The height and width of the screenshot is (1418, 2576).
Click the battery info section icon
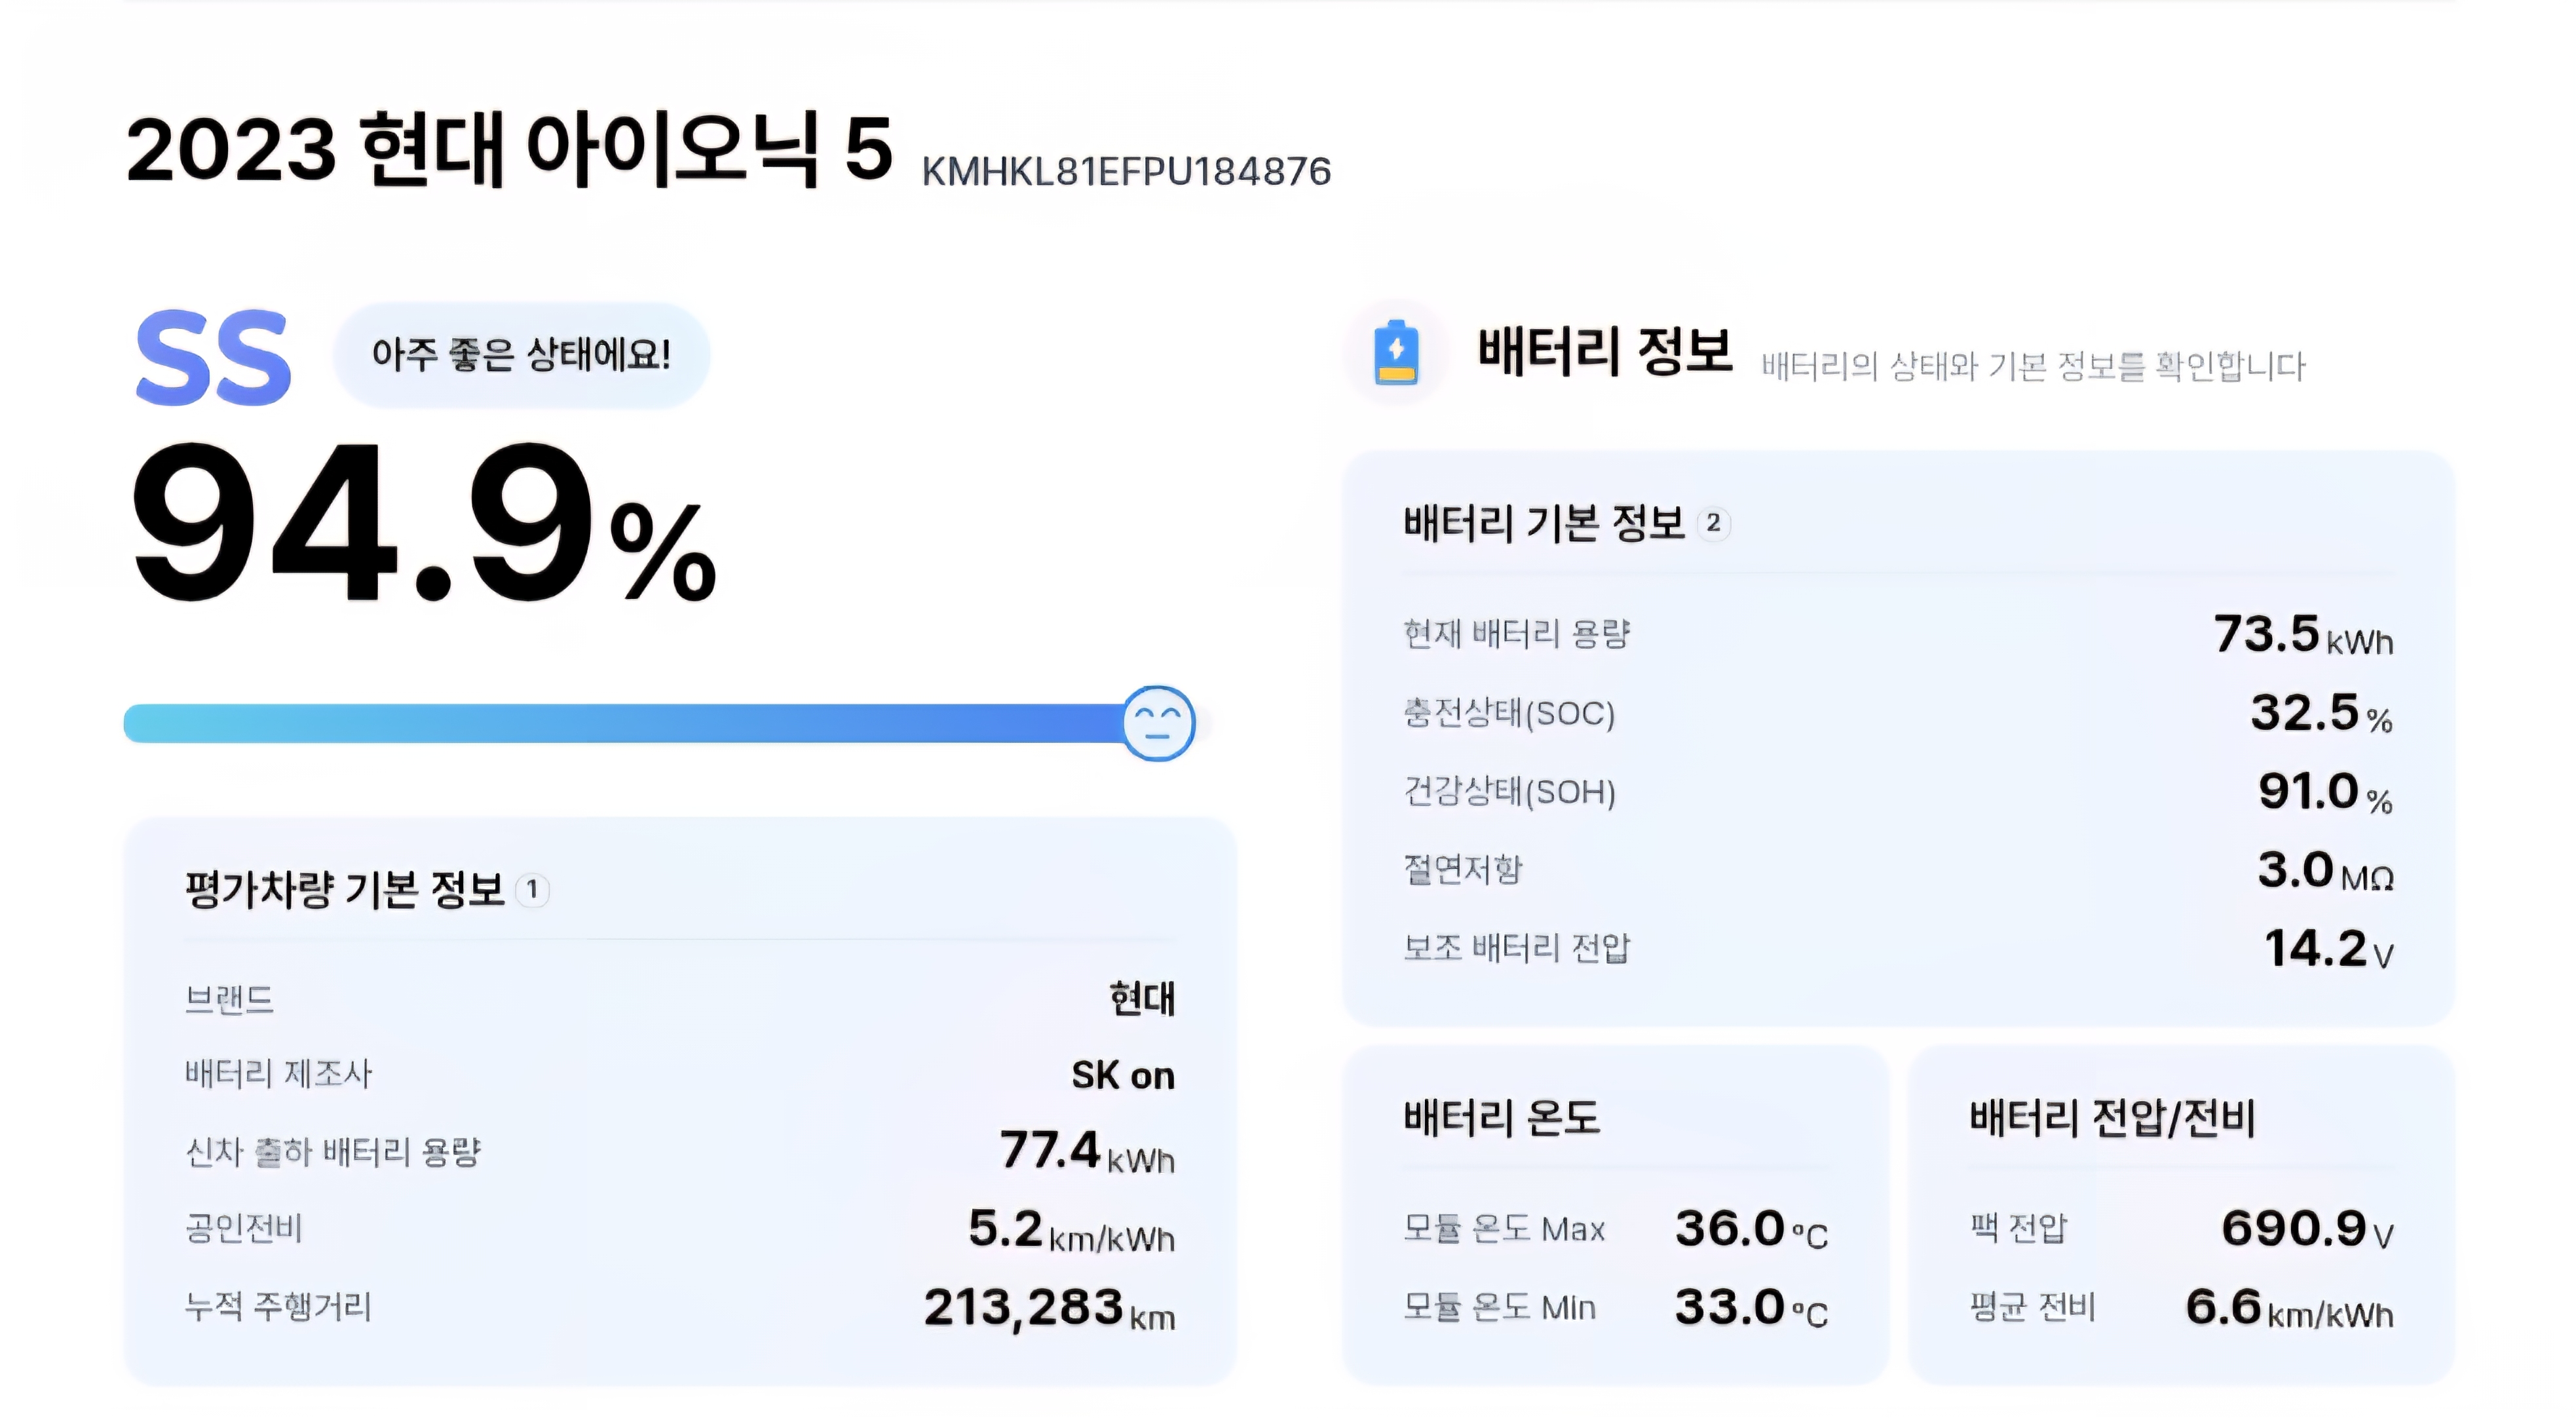point(1396,352)
